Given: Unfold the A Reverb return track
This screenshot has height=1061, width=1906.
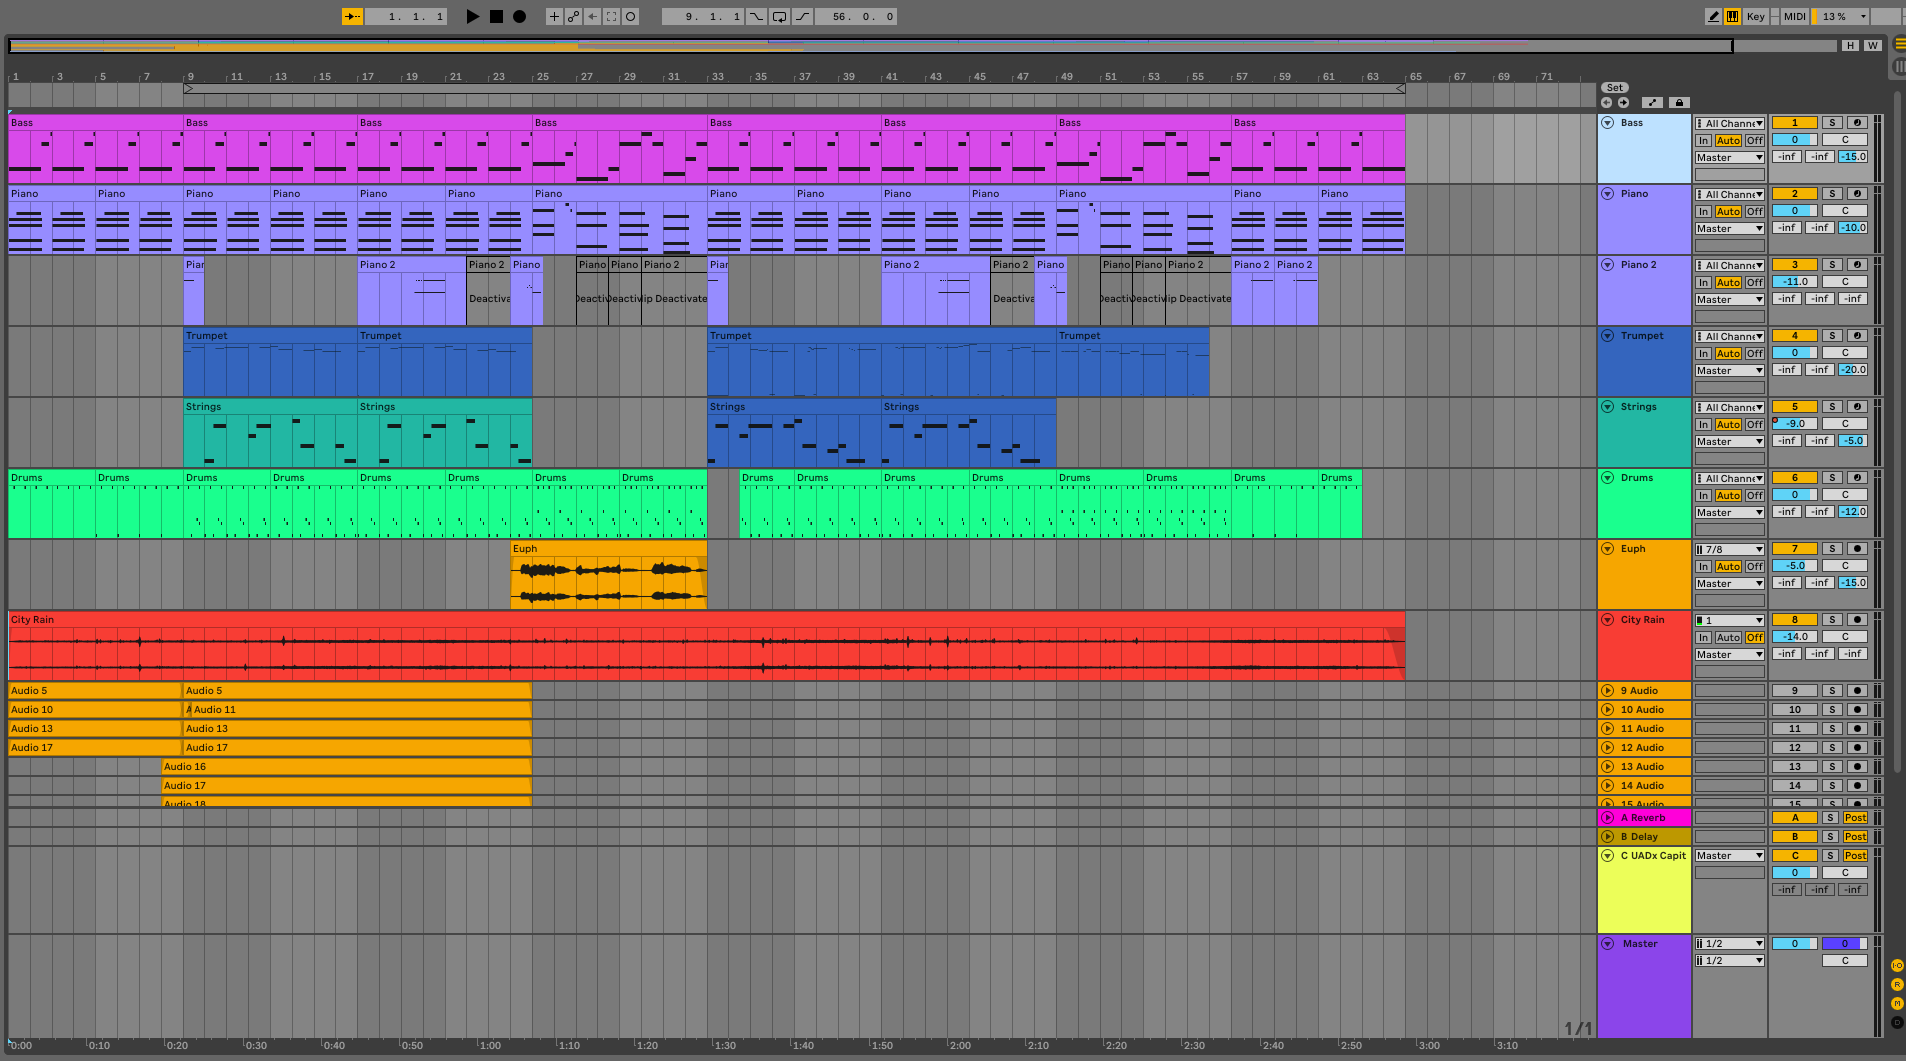Looking at the screenshot, I should [1608, 817].
